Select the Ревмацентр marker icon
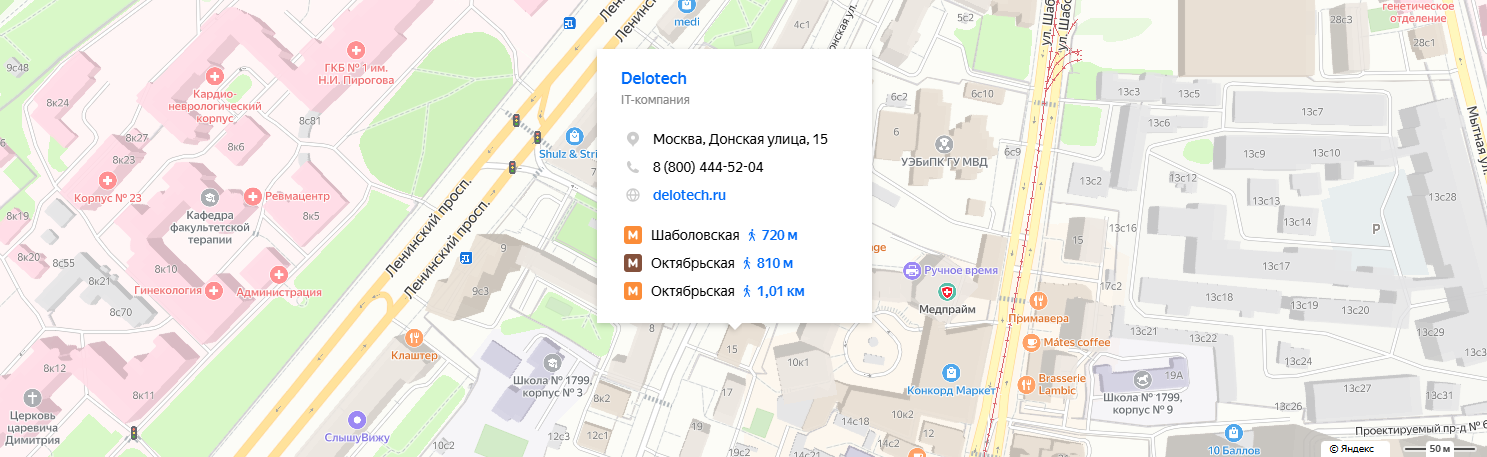This screenshot has height=457, width=1487. [x=253, y=196]
